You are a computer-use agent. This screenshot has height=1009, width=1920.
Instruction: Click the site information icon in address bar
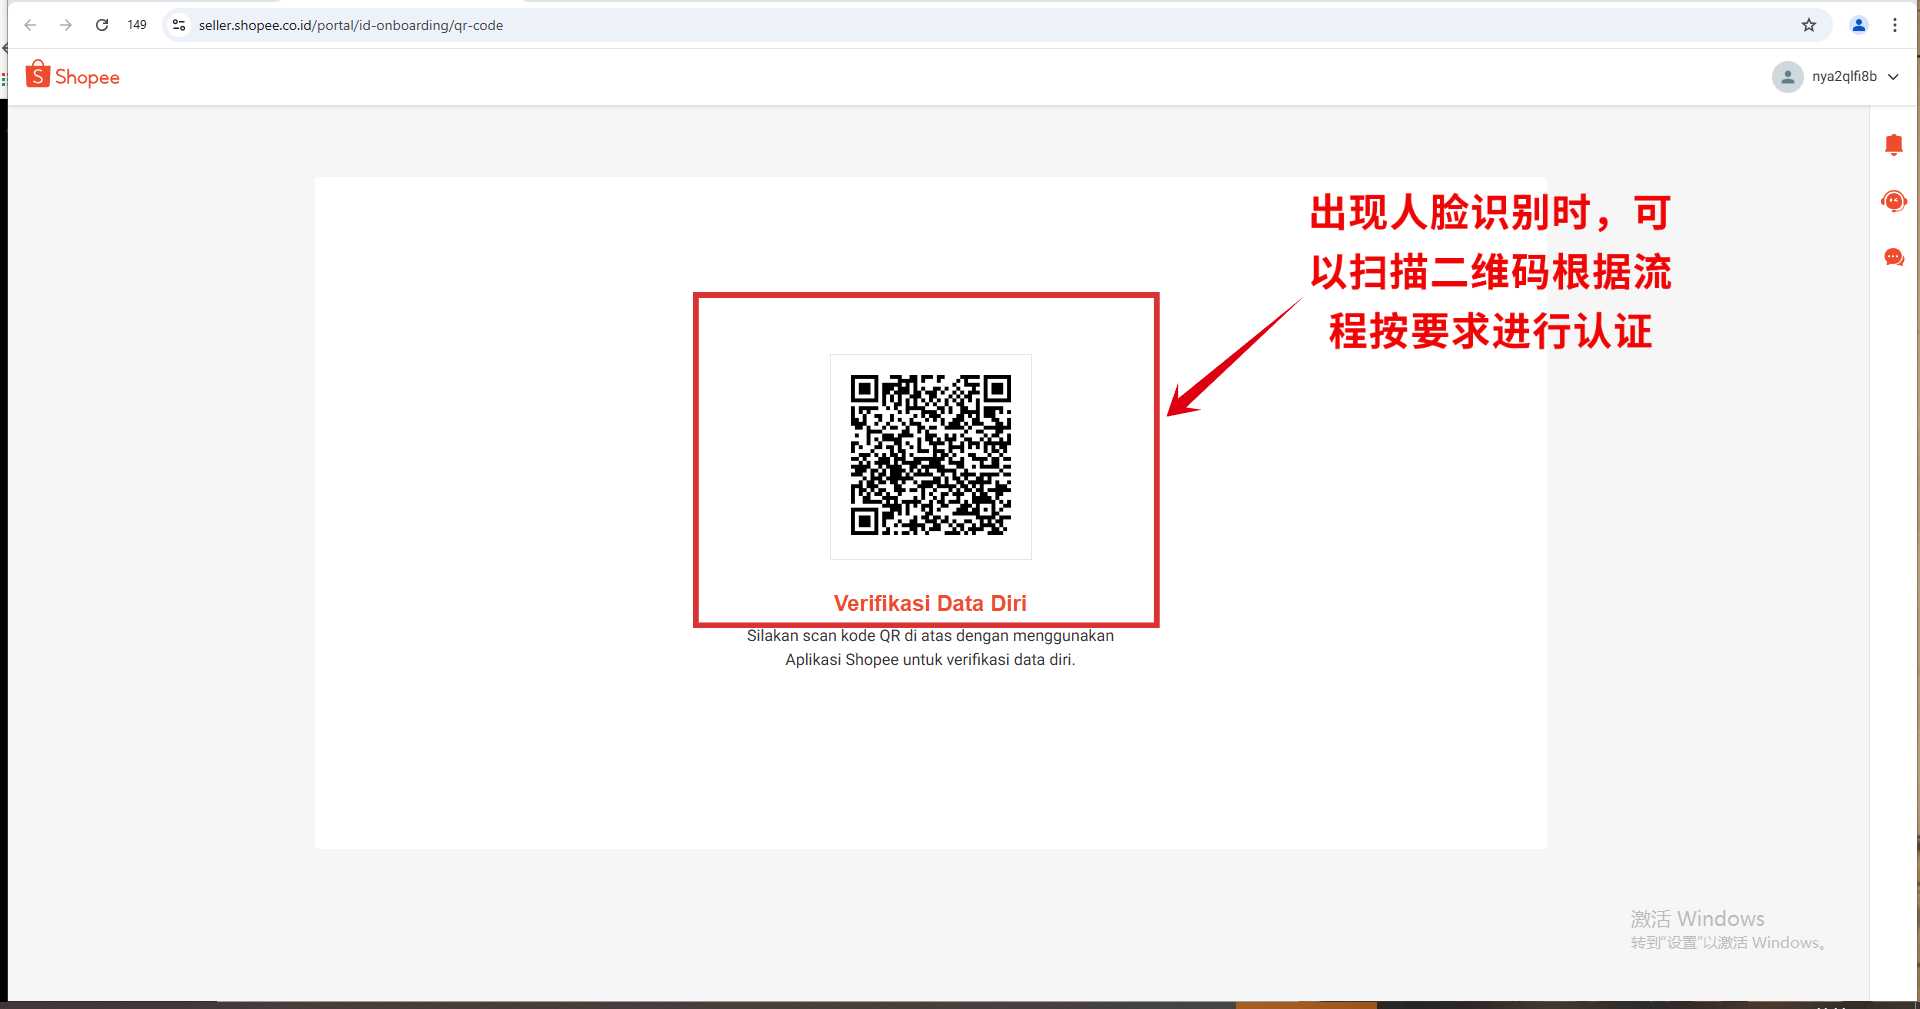(178, 25)
